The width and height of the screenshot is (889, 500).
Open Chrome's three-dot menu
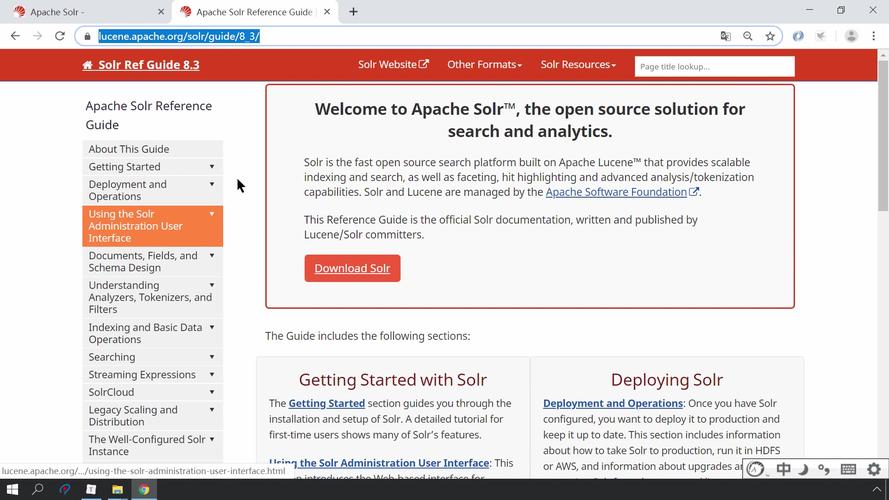tap(874, 36)
